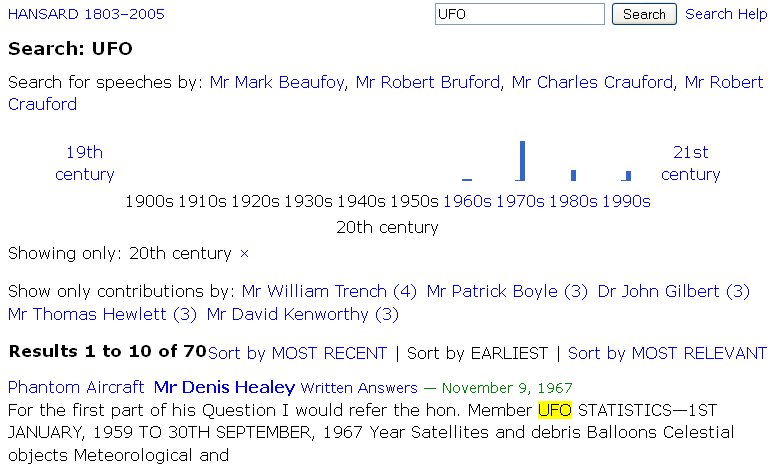Remove the 20th century filter ×
The image size is (776, 476).
point(244,254)
